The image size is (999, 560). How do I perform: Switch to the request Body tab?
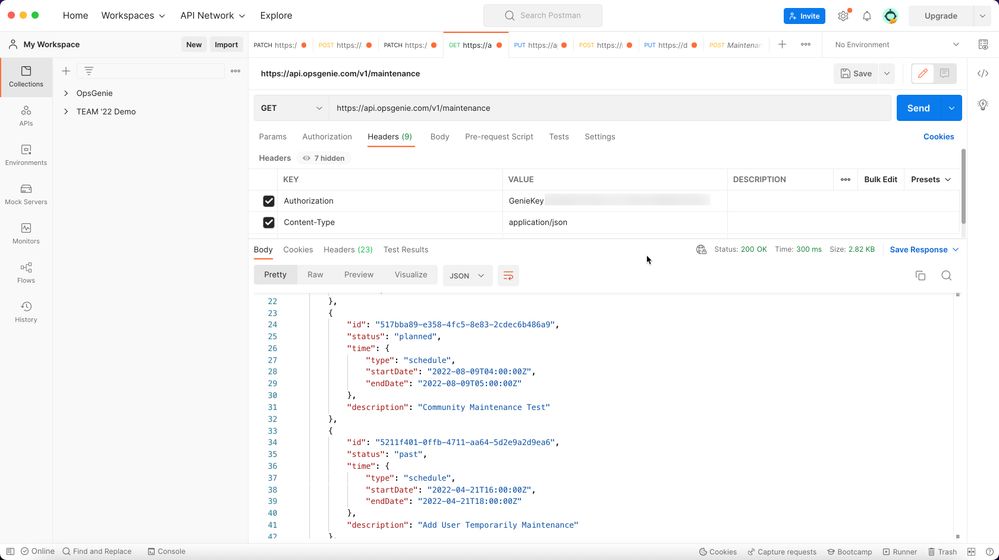click(440, 137)
